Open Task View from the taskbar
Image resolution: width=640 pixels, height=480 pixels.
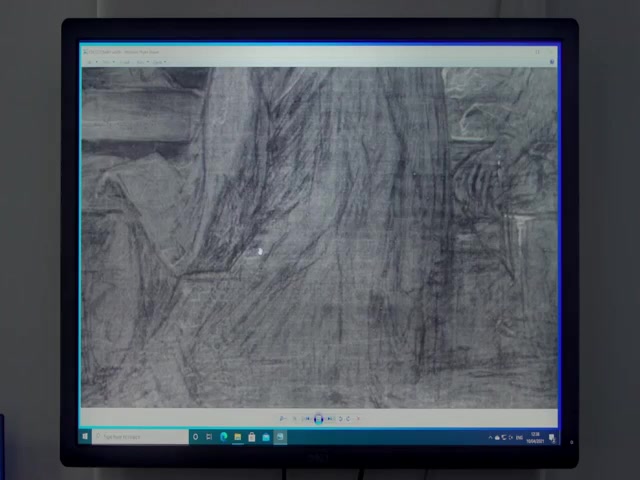209,437
